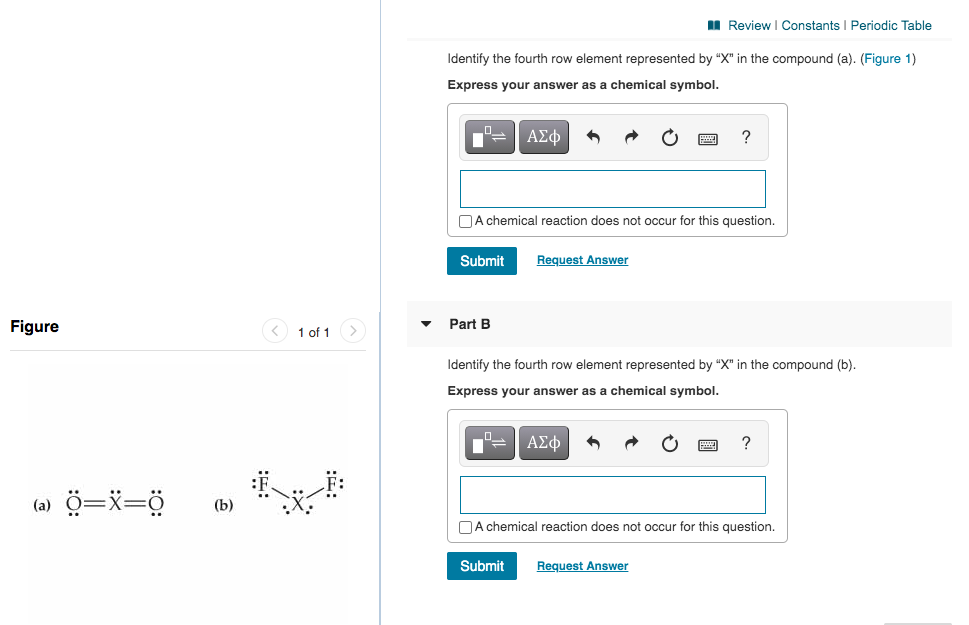
Task: Open Greek letters ΑΣφ palette in Part A
Action: 543,137
